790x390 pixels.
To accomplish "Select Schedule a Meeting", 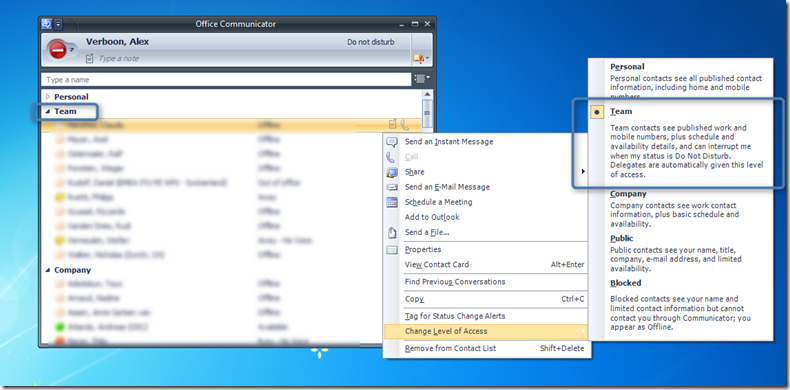I will click(439, 202).
